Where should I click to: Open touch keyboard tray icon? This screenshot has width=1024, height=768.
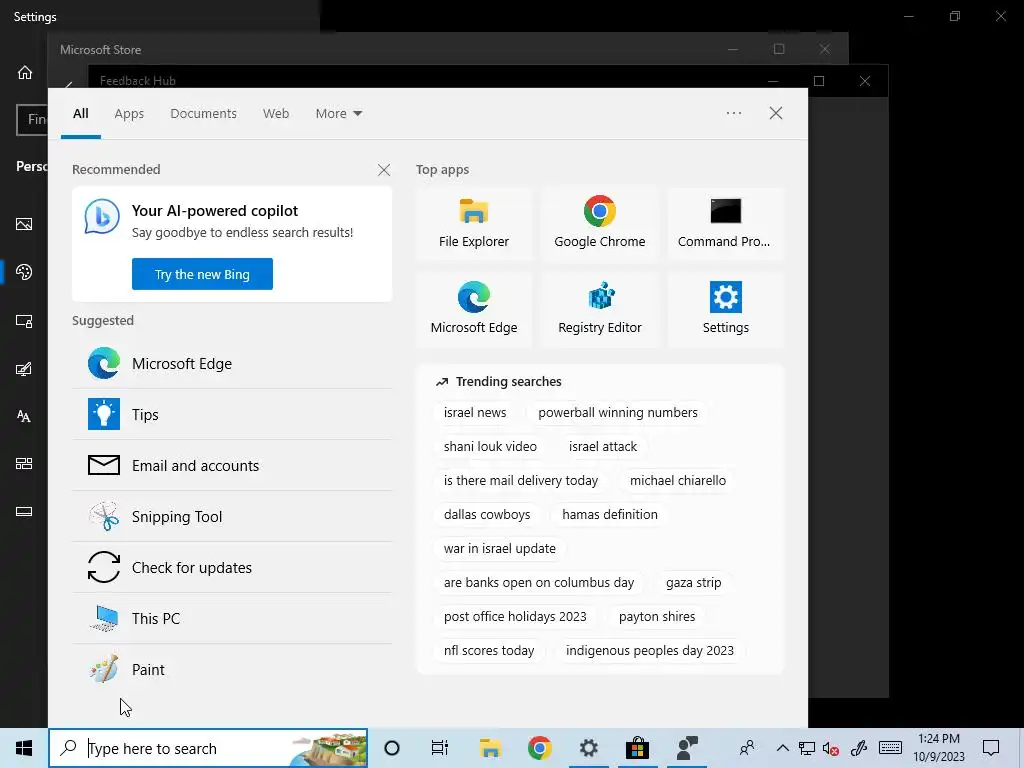click(x=890, y=748)
